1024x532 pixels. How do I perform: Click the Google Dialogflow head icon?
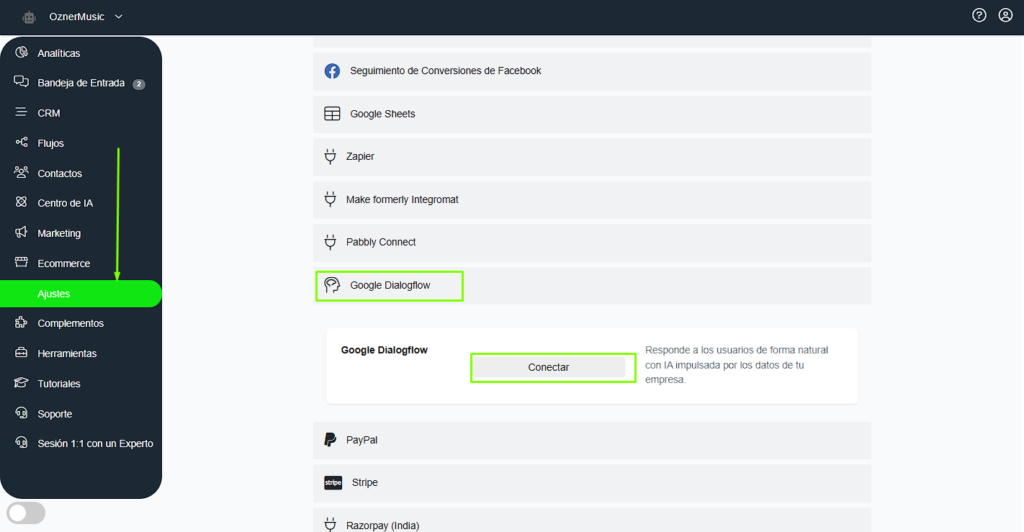(x=332, y=286)
